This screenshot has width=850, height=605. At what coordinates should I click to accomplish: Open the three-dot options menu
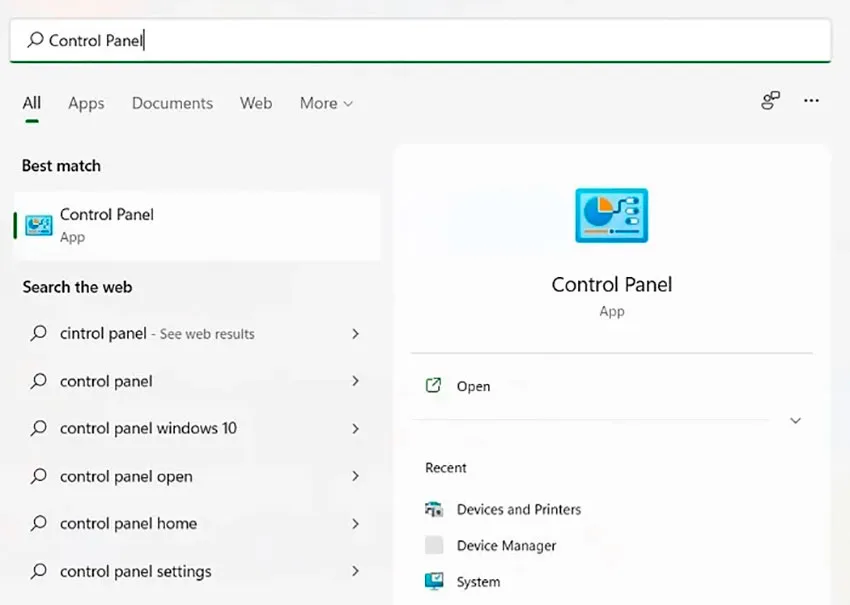[x=811, y=100]
